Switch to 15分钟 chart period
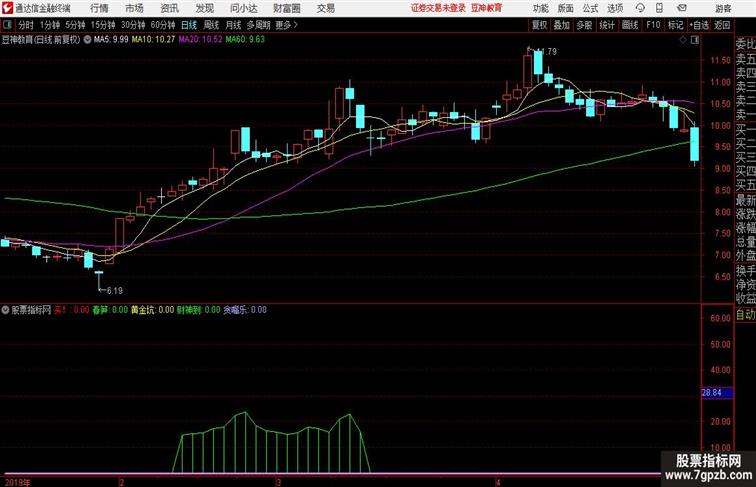The height and width of the screenshot is (487, 756). click(103, 25)
